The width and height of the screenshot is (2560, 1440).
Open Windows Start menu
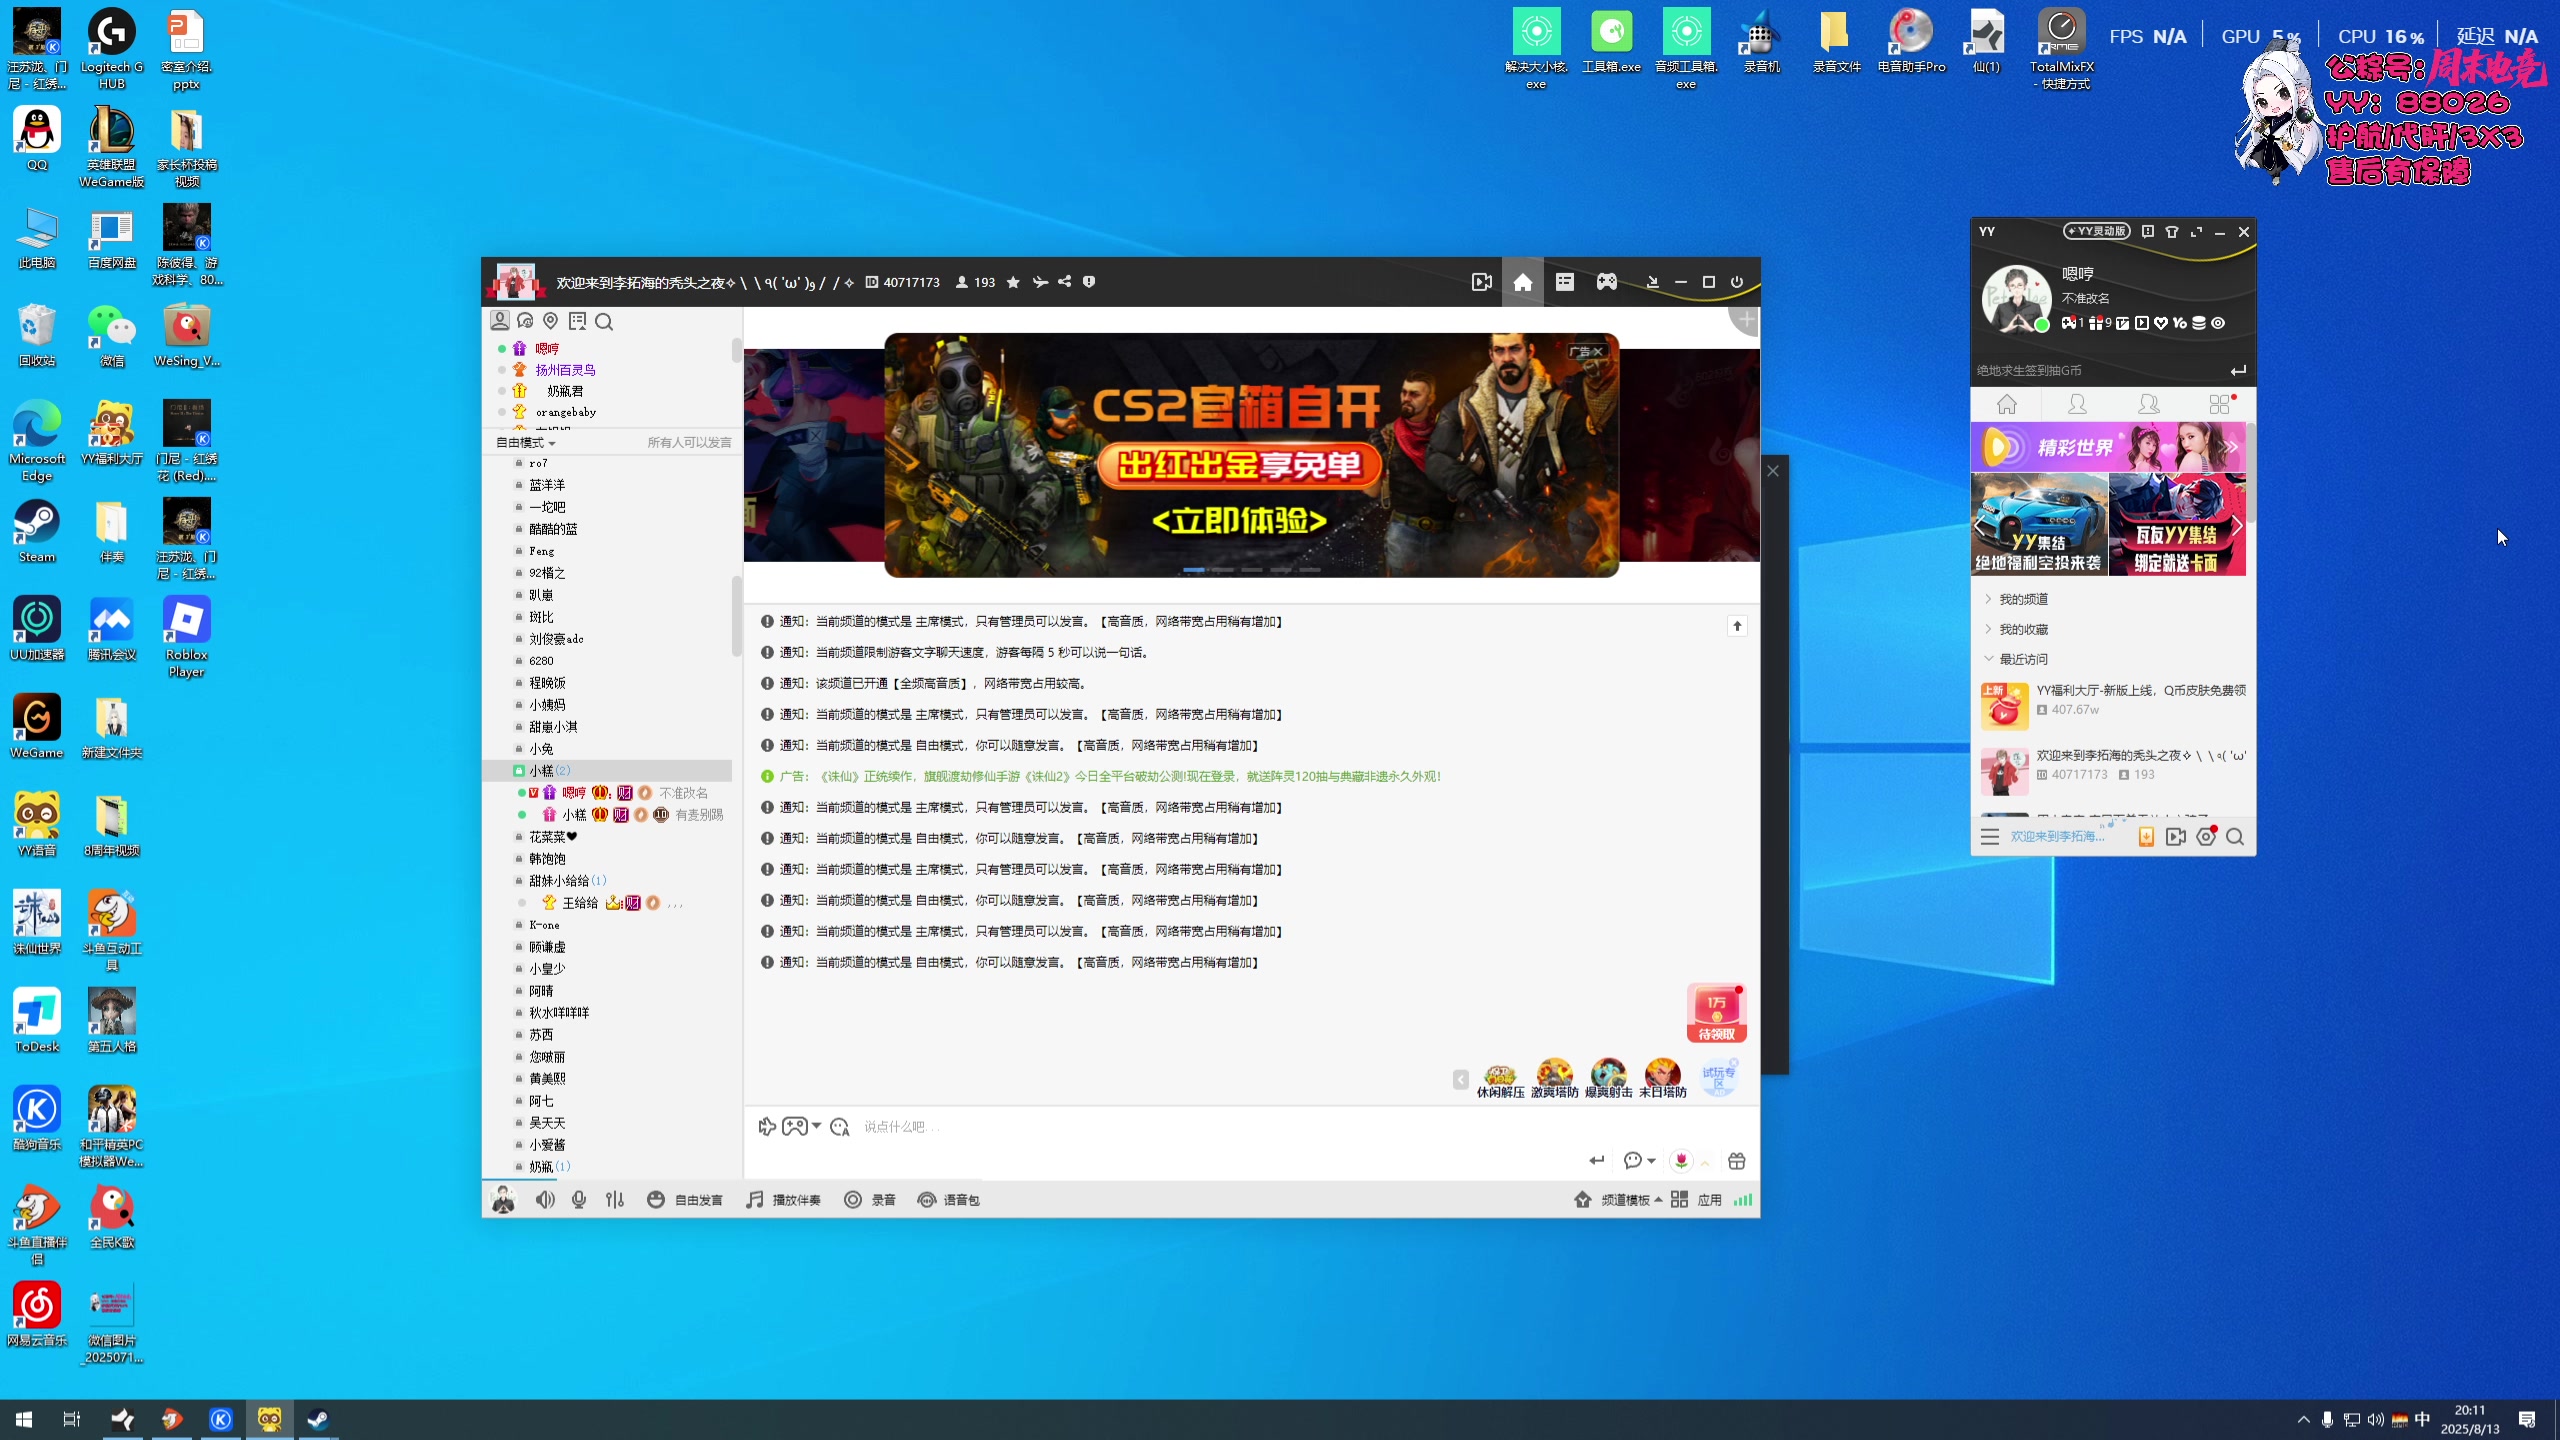pos(24,1419)
